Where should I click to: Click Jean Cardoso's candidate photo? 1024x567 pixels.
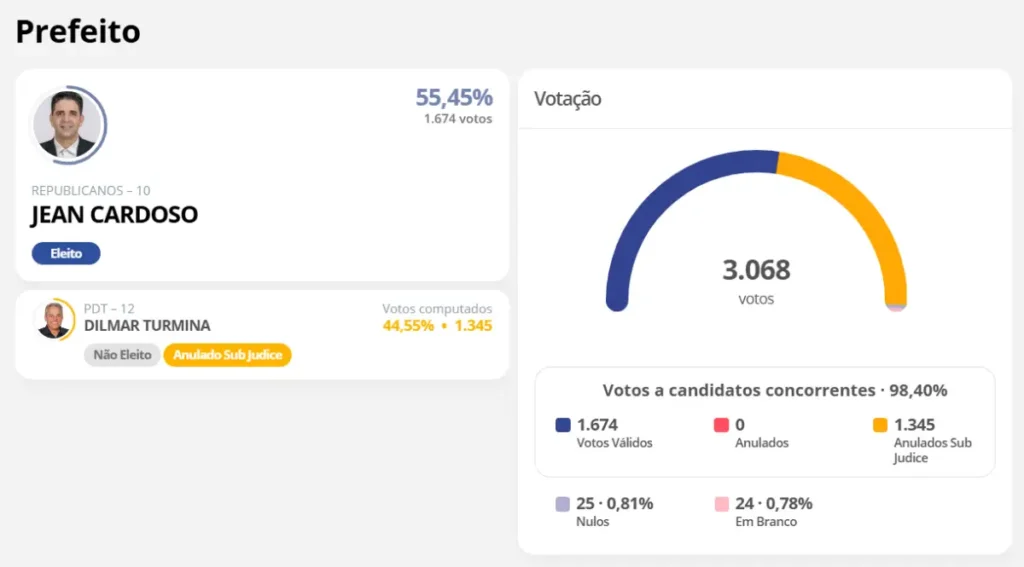[68, 125]
